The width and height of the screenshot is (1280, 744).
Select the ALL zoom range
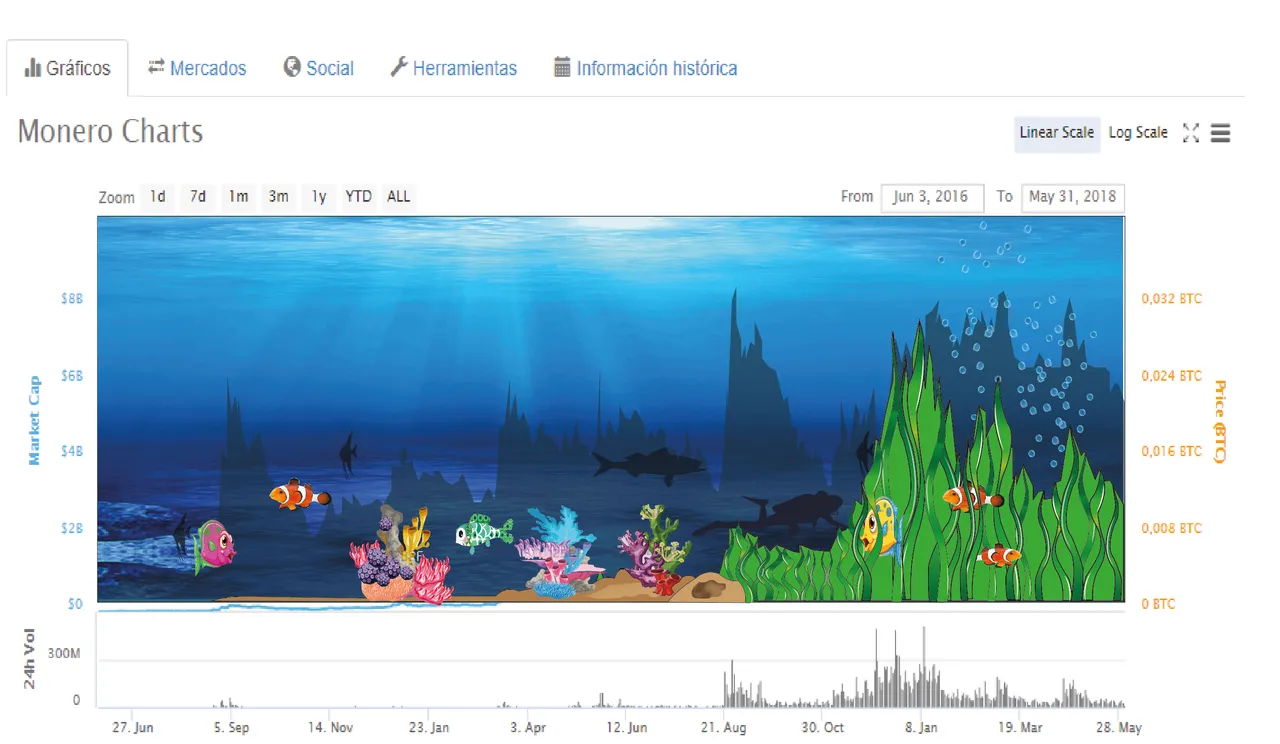[x=398, y=197]
